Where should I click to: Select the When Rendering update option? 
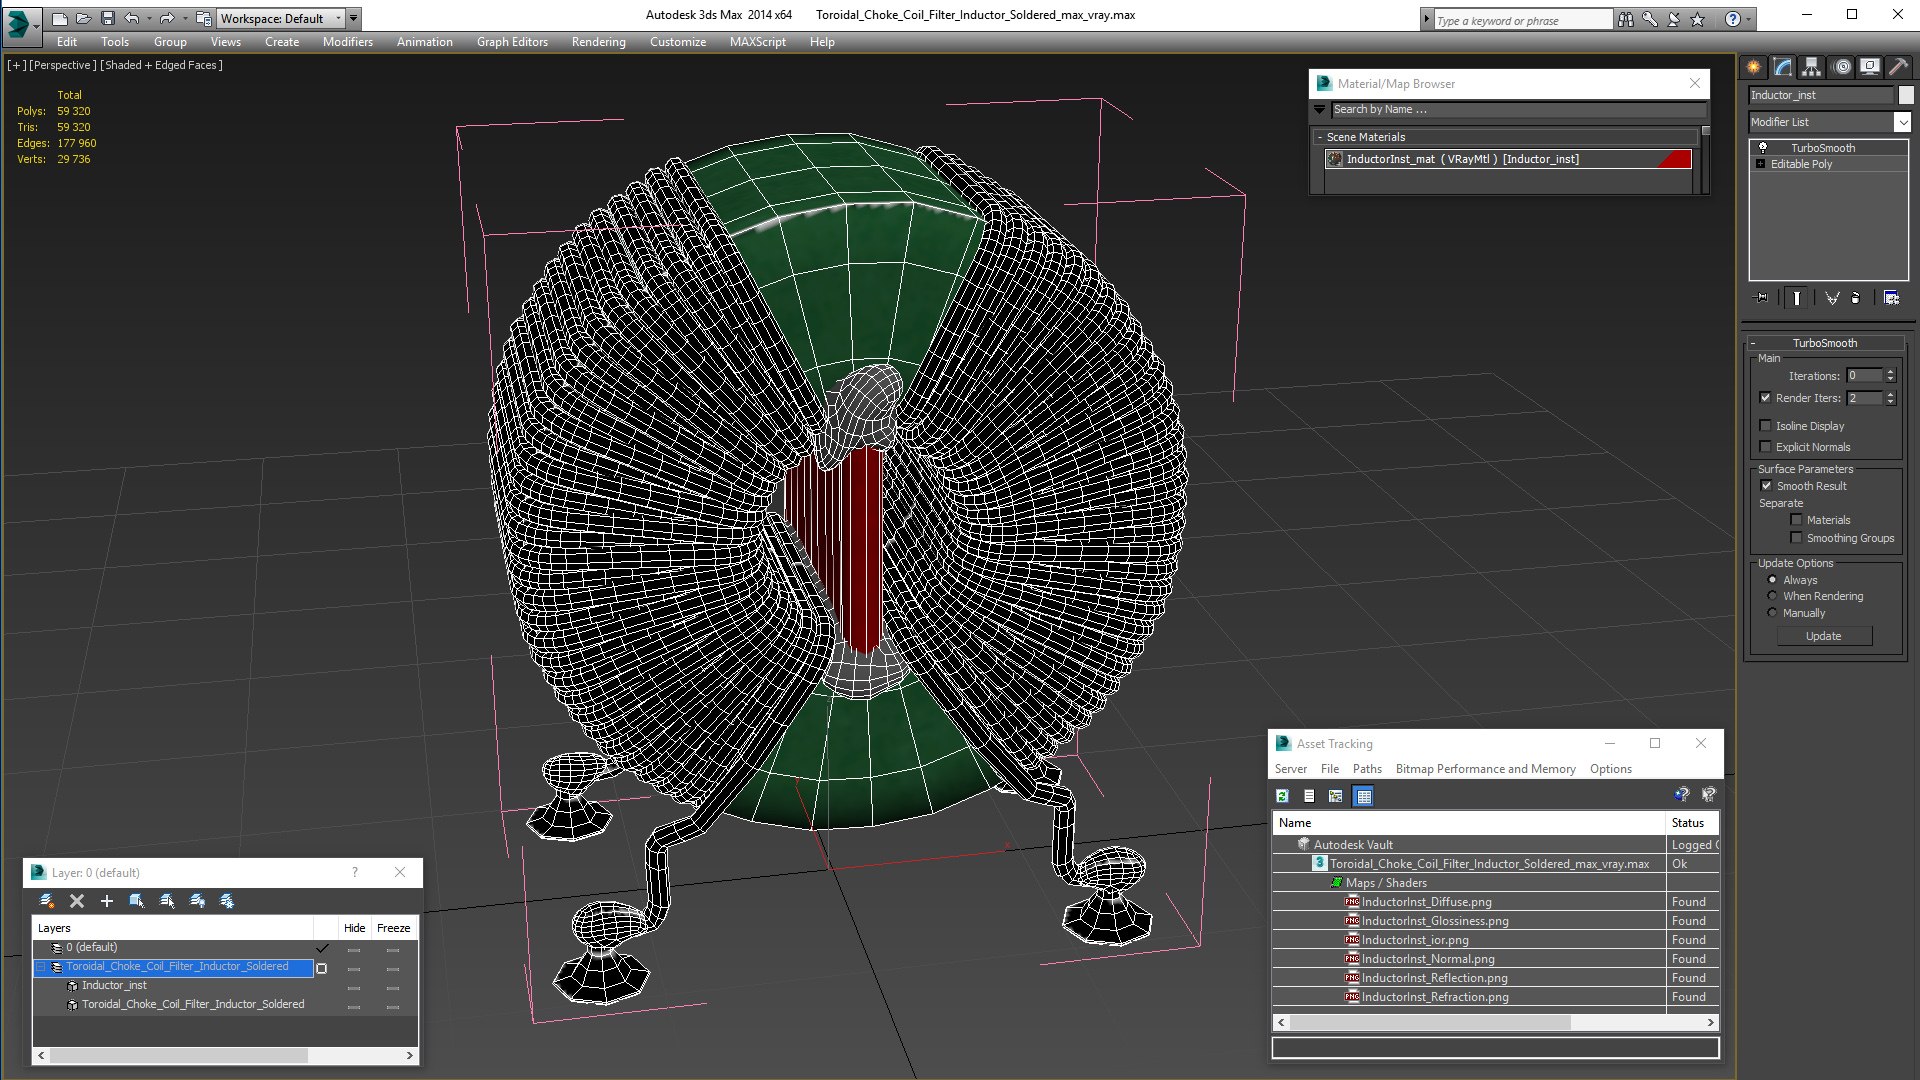(1772, 596)
